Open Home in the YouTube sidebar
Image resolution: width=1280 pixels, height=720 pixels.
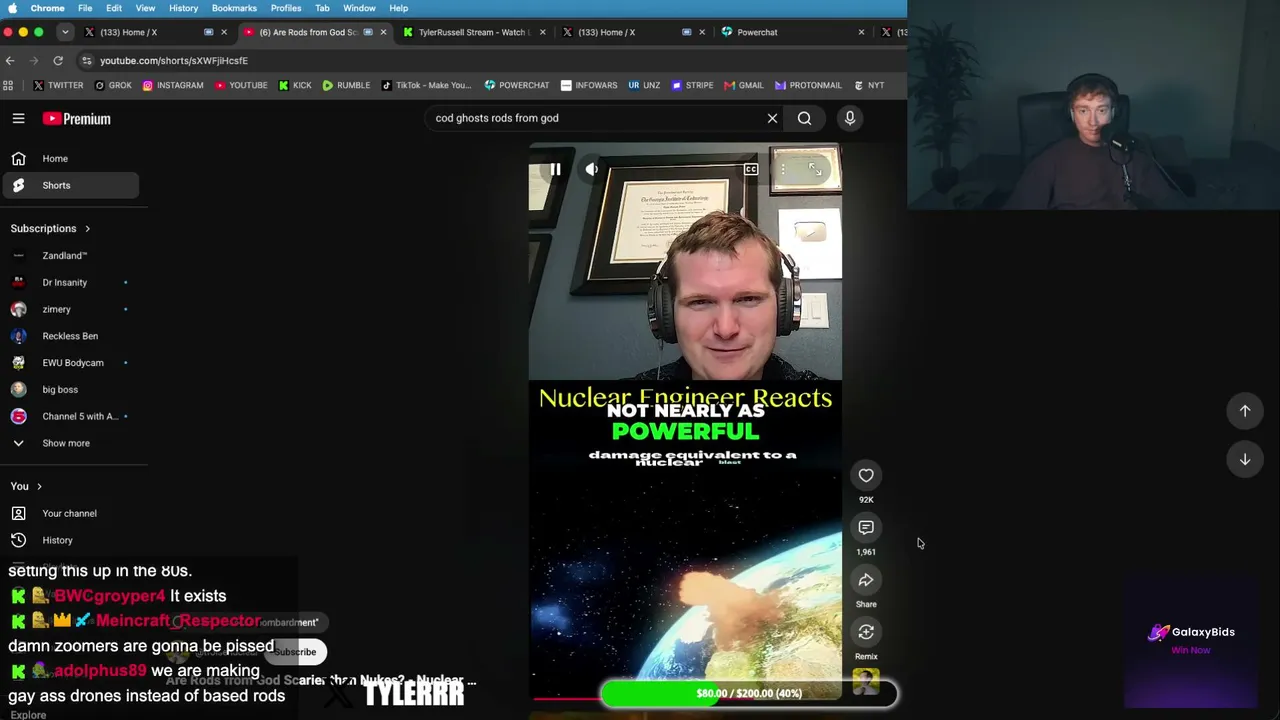(x=70, y=158)
